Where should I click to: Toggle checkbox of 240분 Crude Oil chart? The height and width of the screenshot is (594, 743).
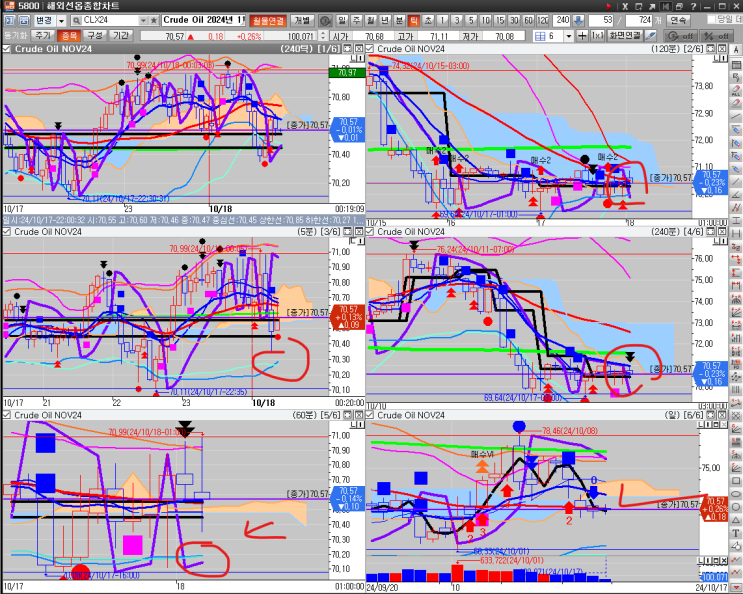[x=370, y=232]
